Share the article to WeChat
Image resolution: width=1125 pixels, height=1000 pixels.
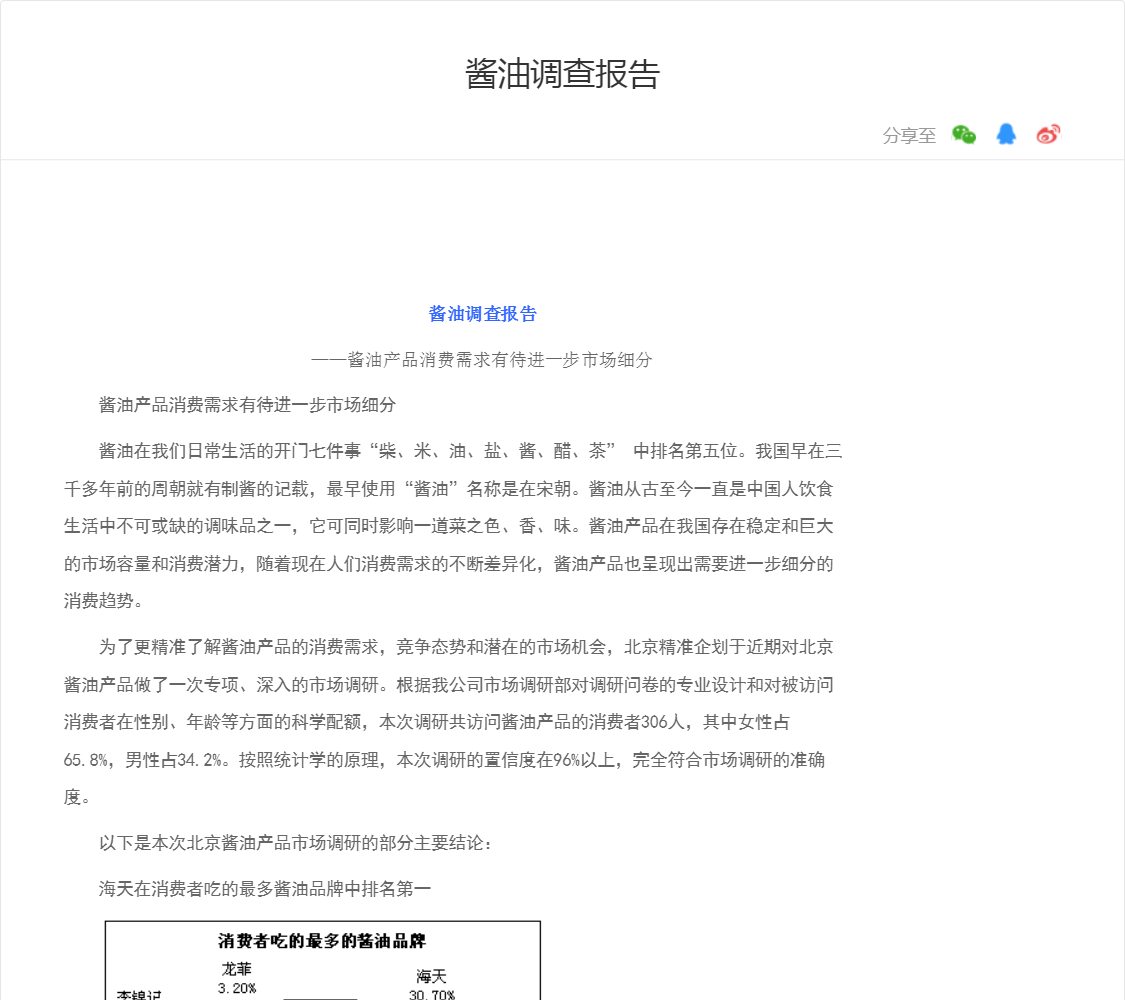(964, 135)
